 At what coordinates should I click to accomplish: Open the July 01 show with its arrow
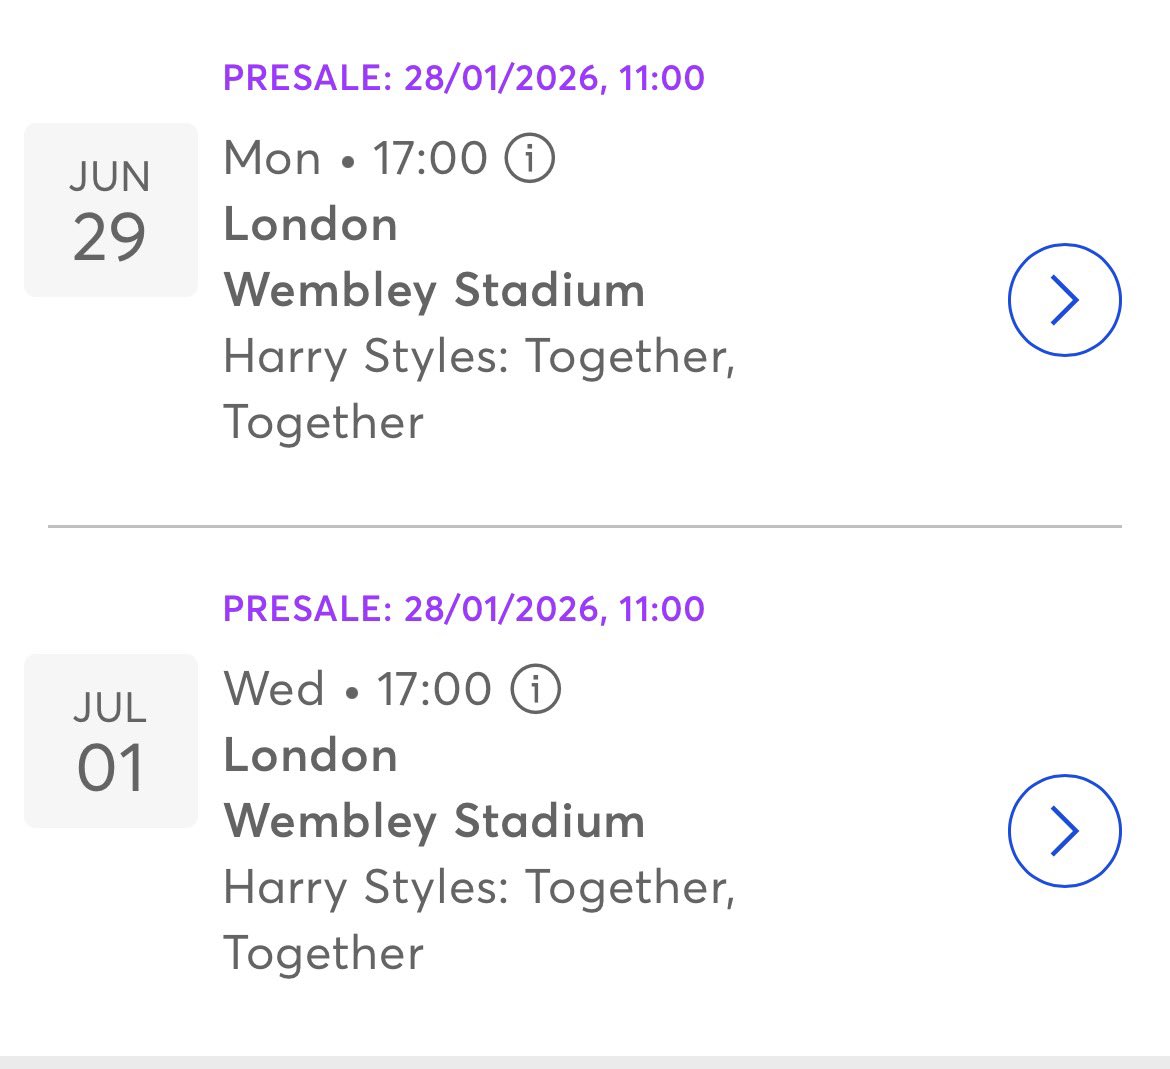pos(1064,831)
